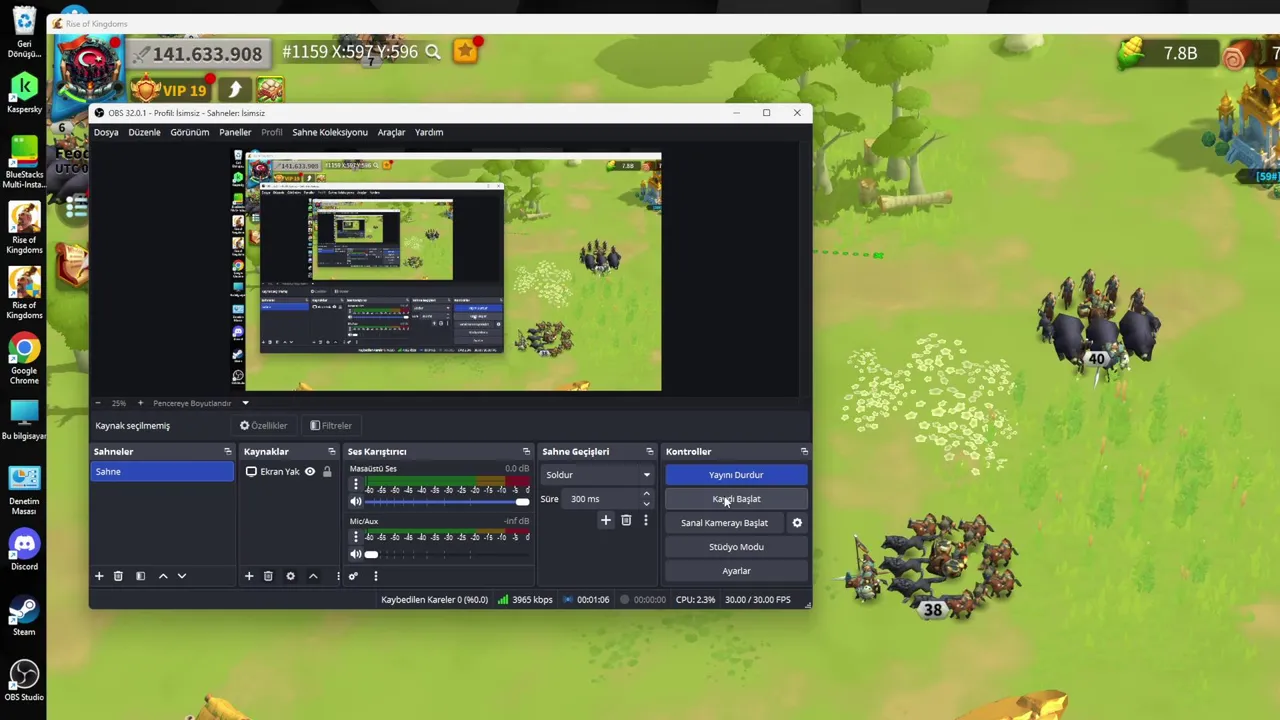Lock the Ekran Yak source
The image size is (1280, 720).
coord(327,472)
